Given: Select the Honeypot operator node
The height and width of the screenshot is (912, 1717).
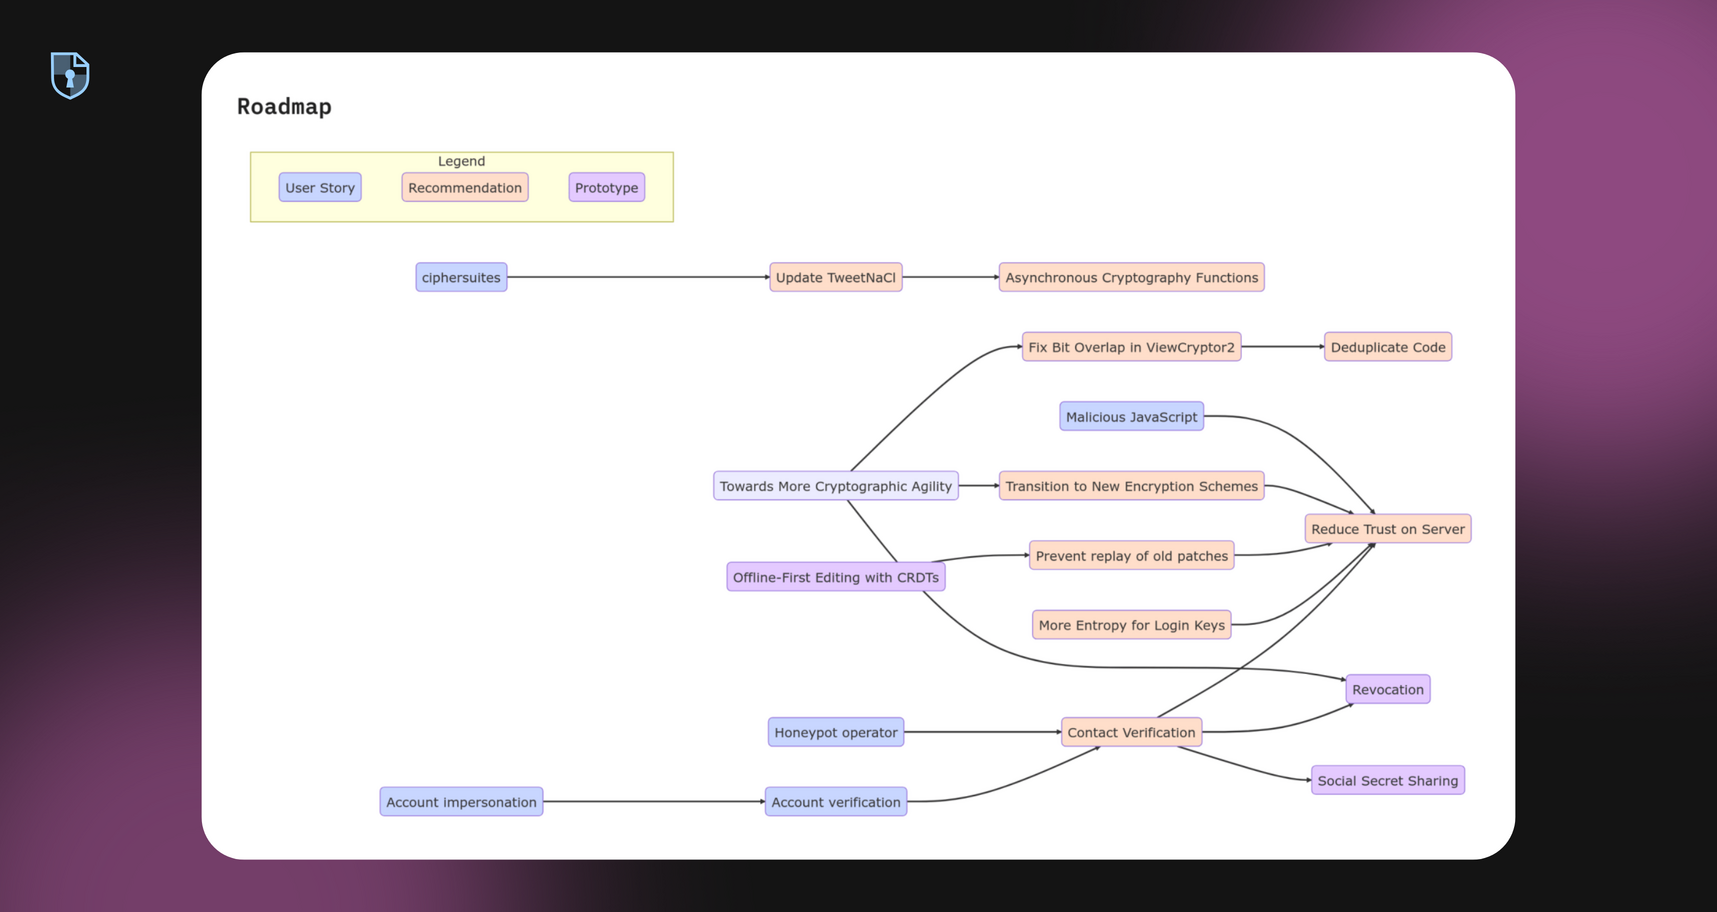Looking at the screenshot, I should (835, 732).
